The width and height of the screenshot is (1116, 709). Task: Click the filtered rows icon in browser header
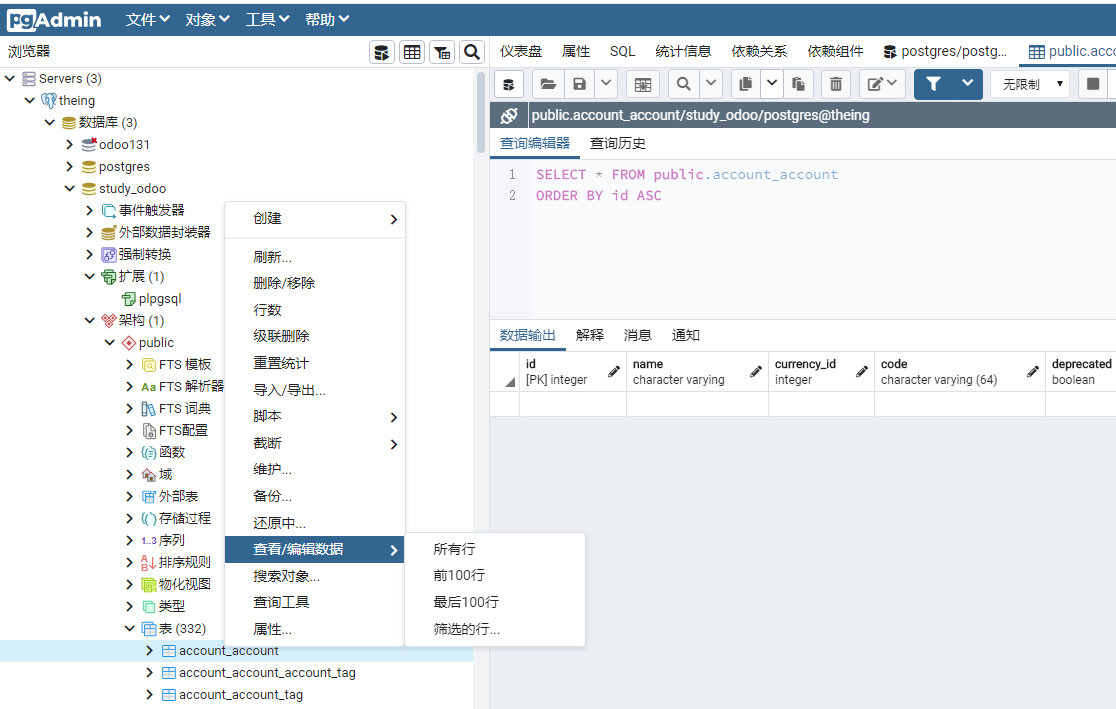(x=442, y=52)
